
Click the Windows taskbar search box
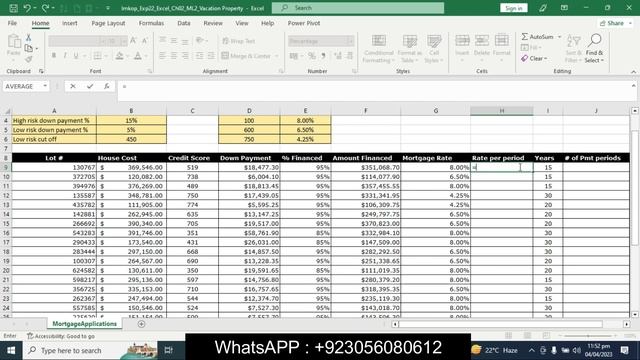click(73, 350)
